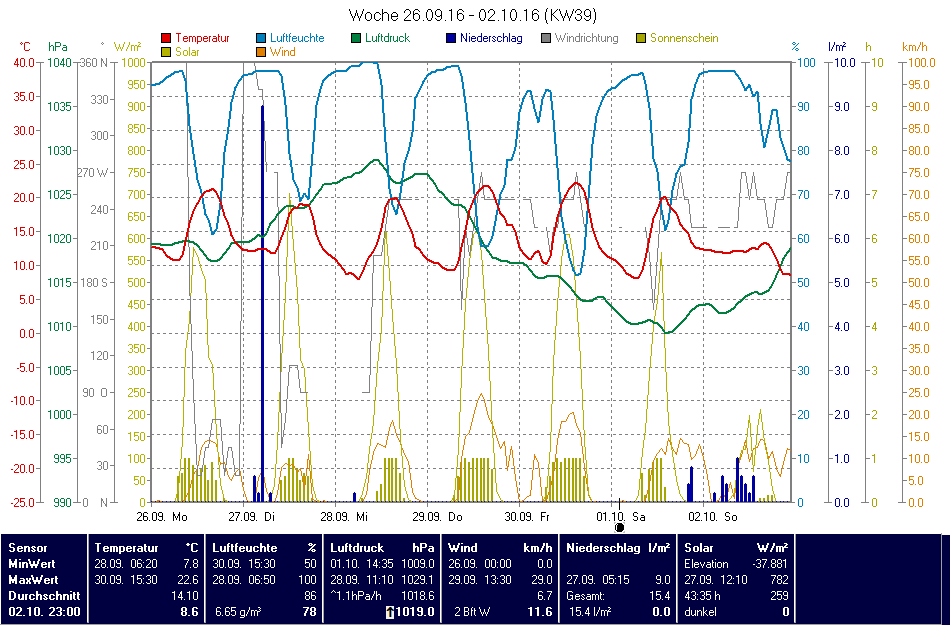
Task: Click the green Luftdruck legend swatch
Action: pos(356,38)
